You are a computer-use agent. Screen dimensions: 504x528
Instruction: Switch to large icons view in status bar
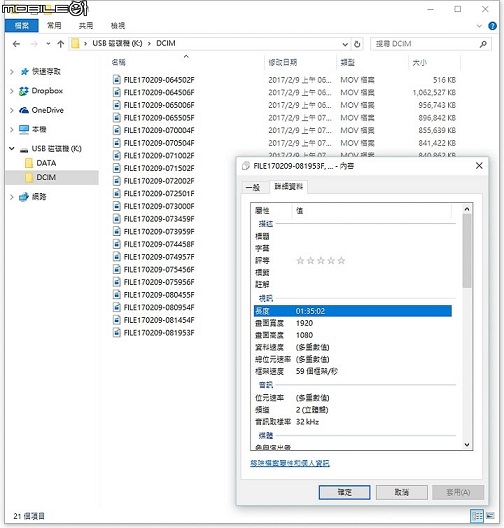point(490,516)
